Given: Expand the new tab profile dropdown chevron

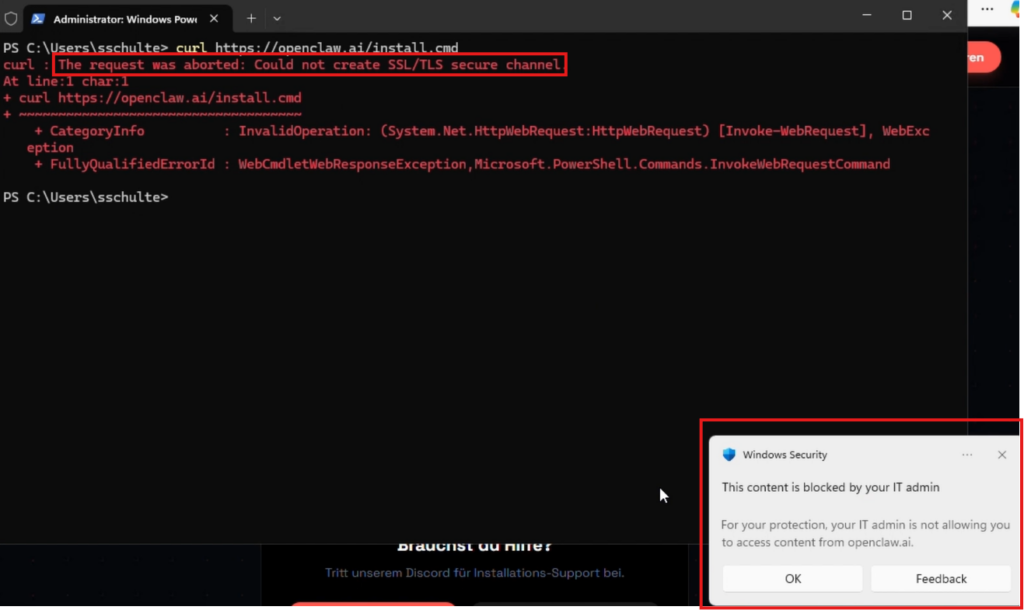Looking at the screenshot, I should point(277,18).
